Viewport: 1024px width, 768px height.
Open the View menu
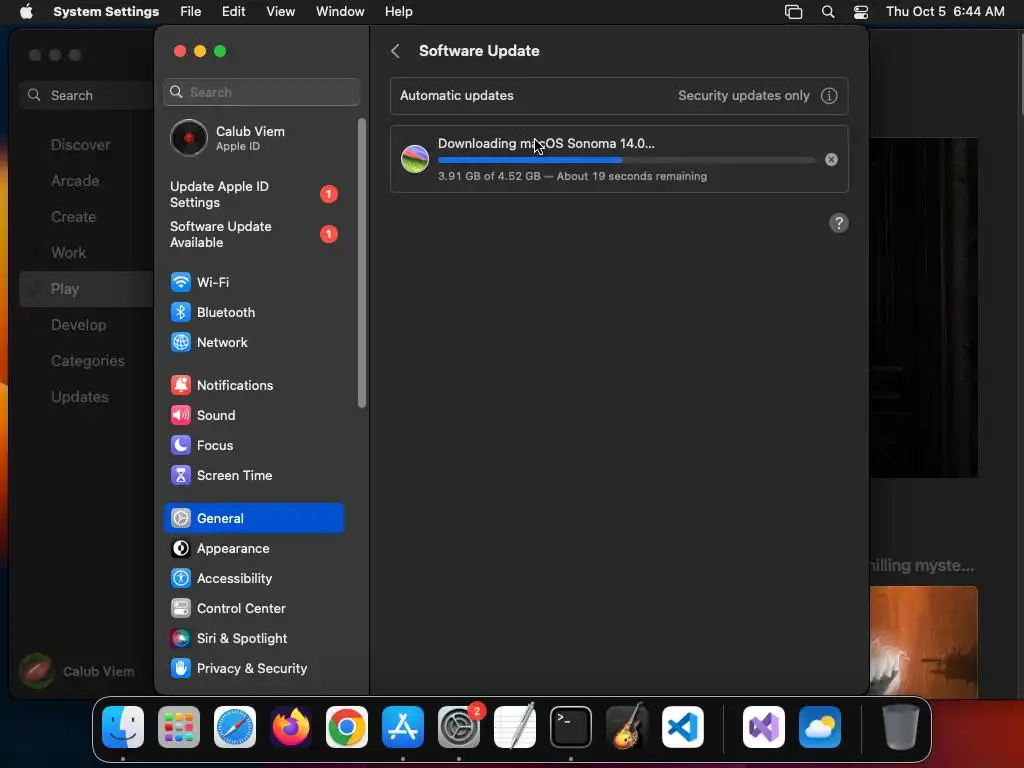[x=280, y=12]
